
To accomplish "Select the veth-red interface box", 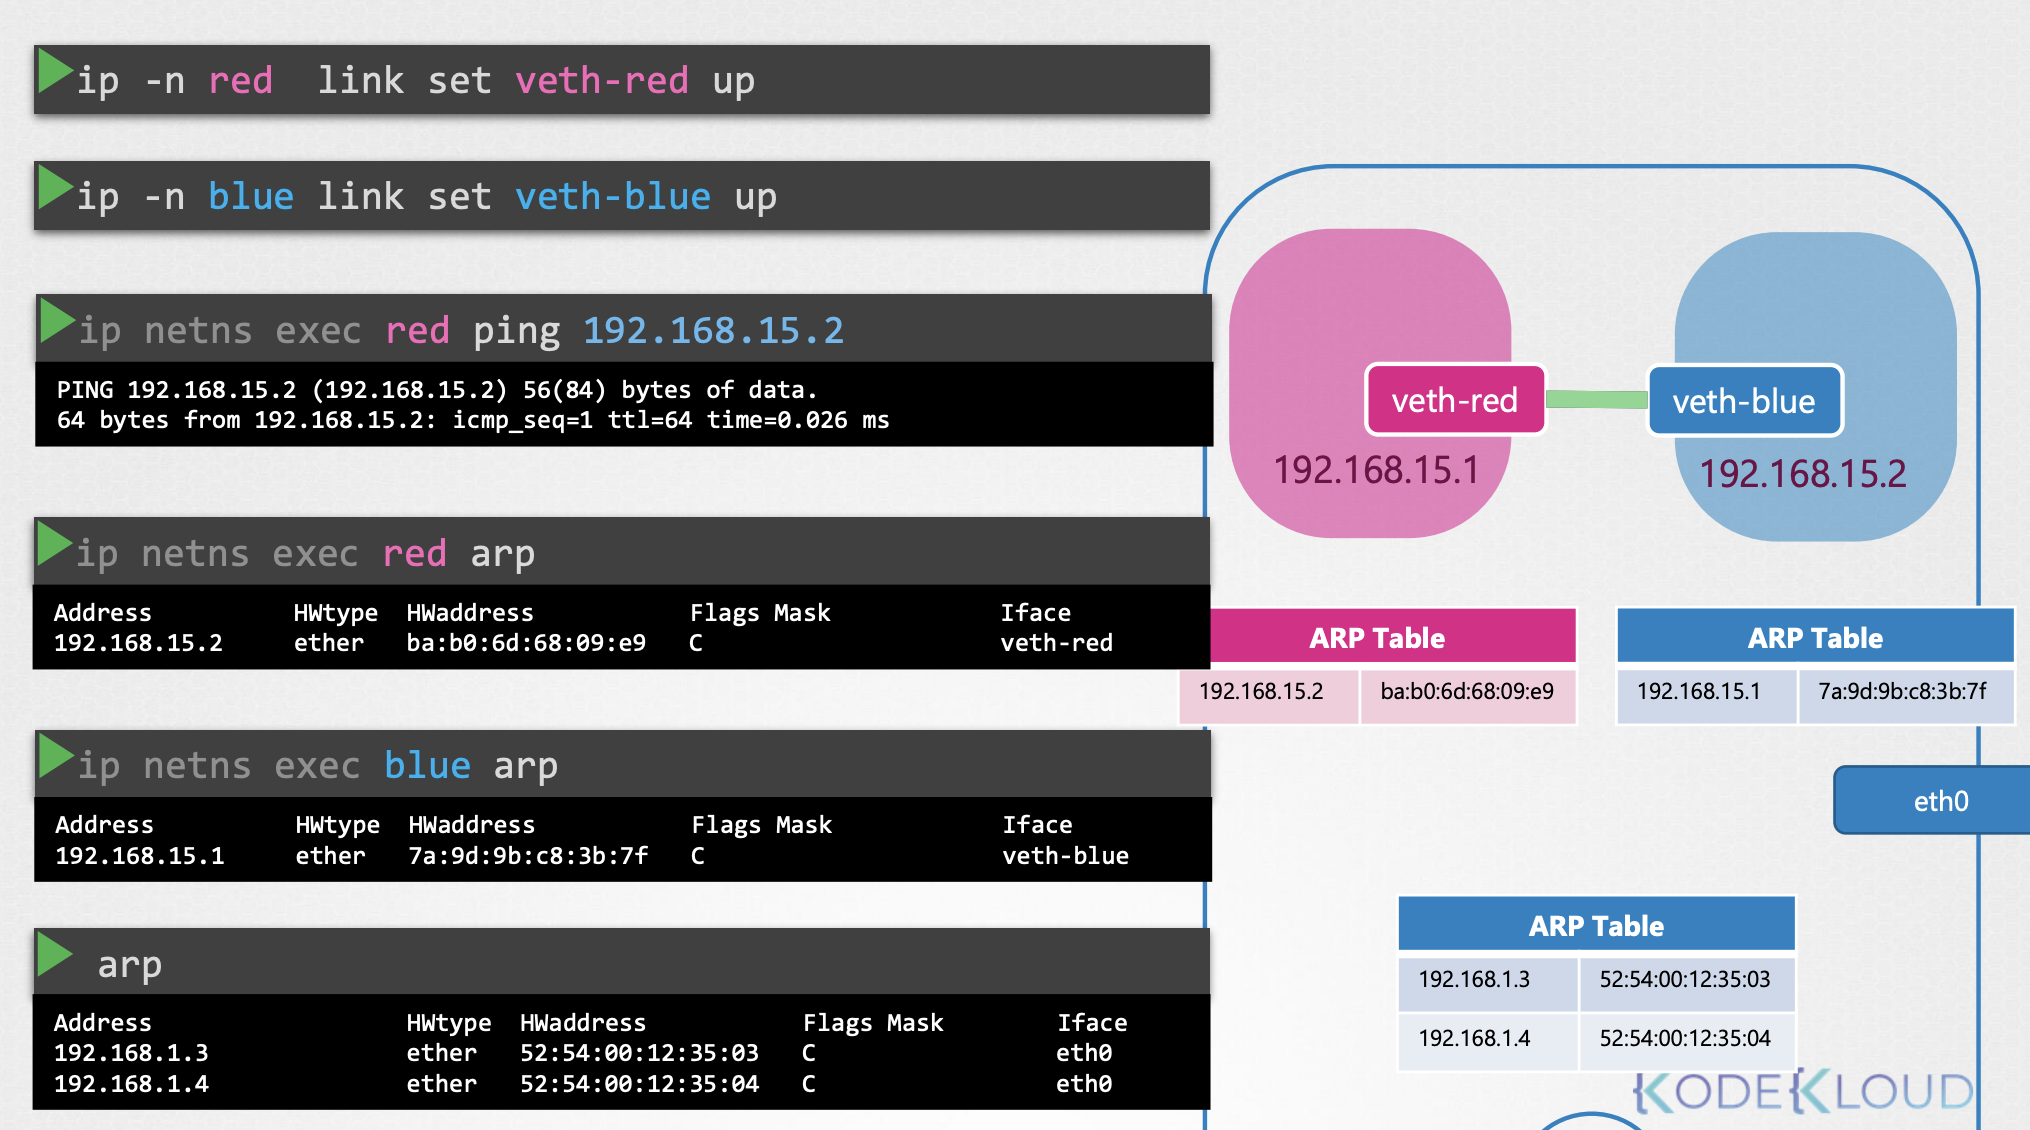I will pos(1455,400).
